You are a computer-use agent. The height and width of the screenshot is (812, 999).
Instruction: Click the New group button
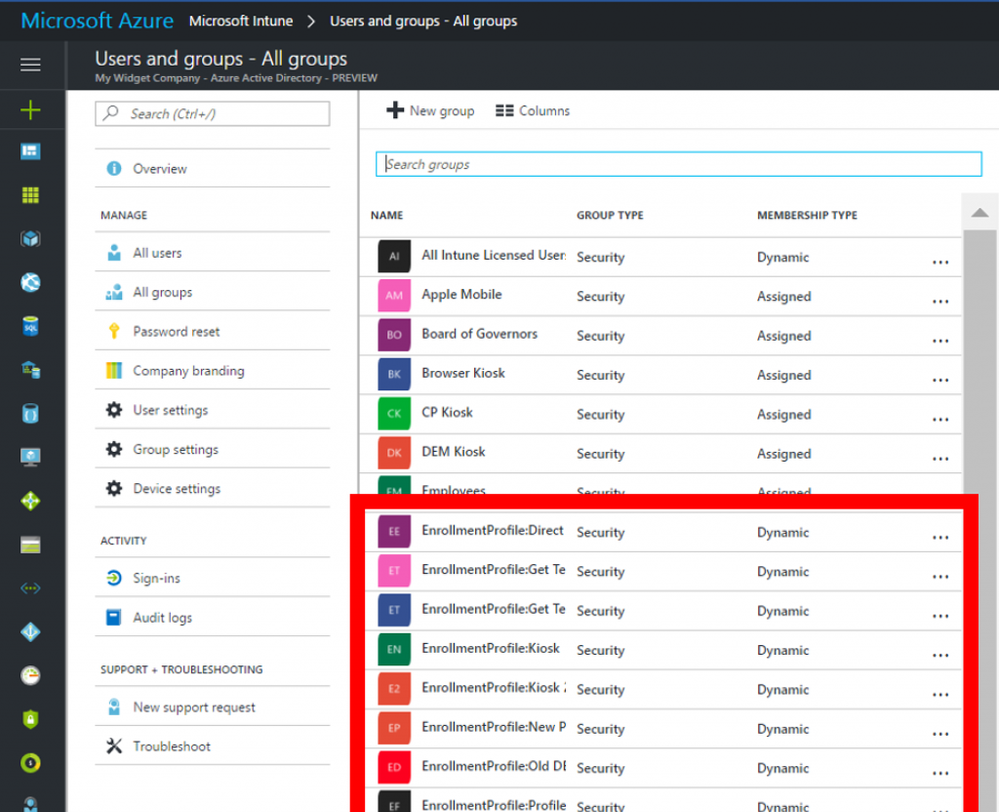pos(430,110)
